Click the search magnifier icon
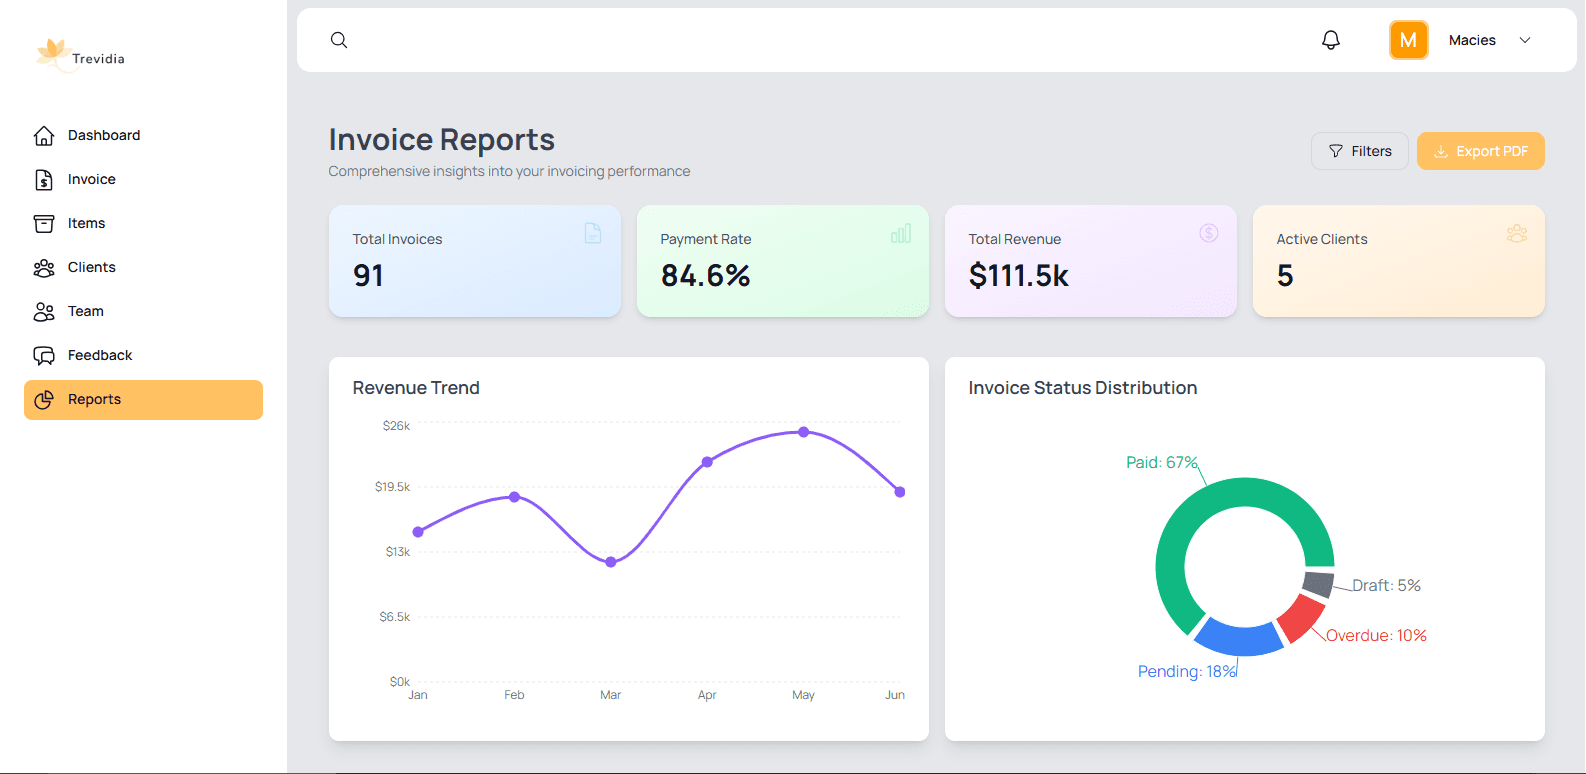The width and height of the screenshot is (1586, 774). [x=339, y=40]
